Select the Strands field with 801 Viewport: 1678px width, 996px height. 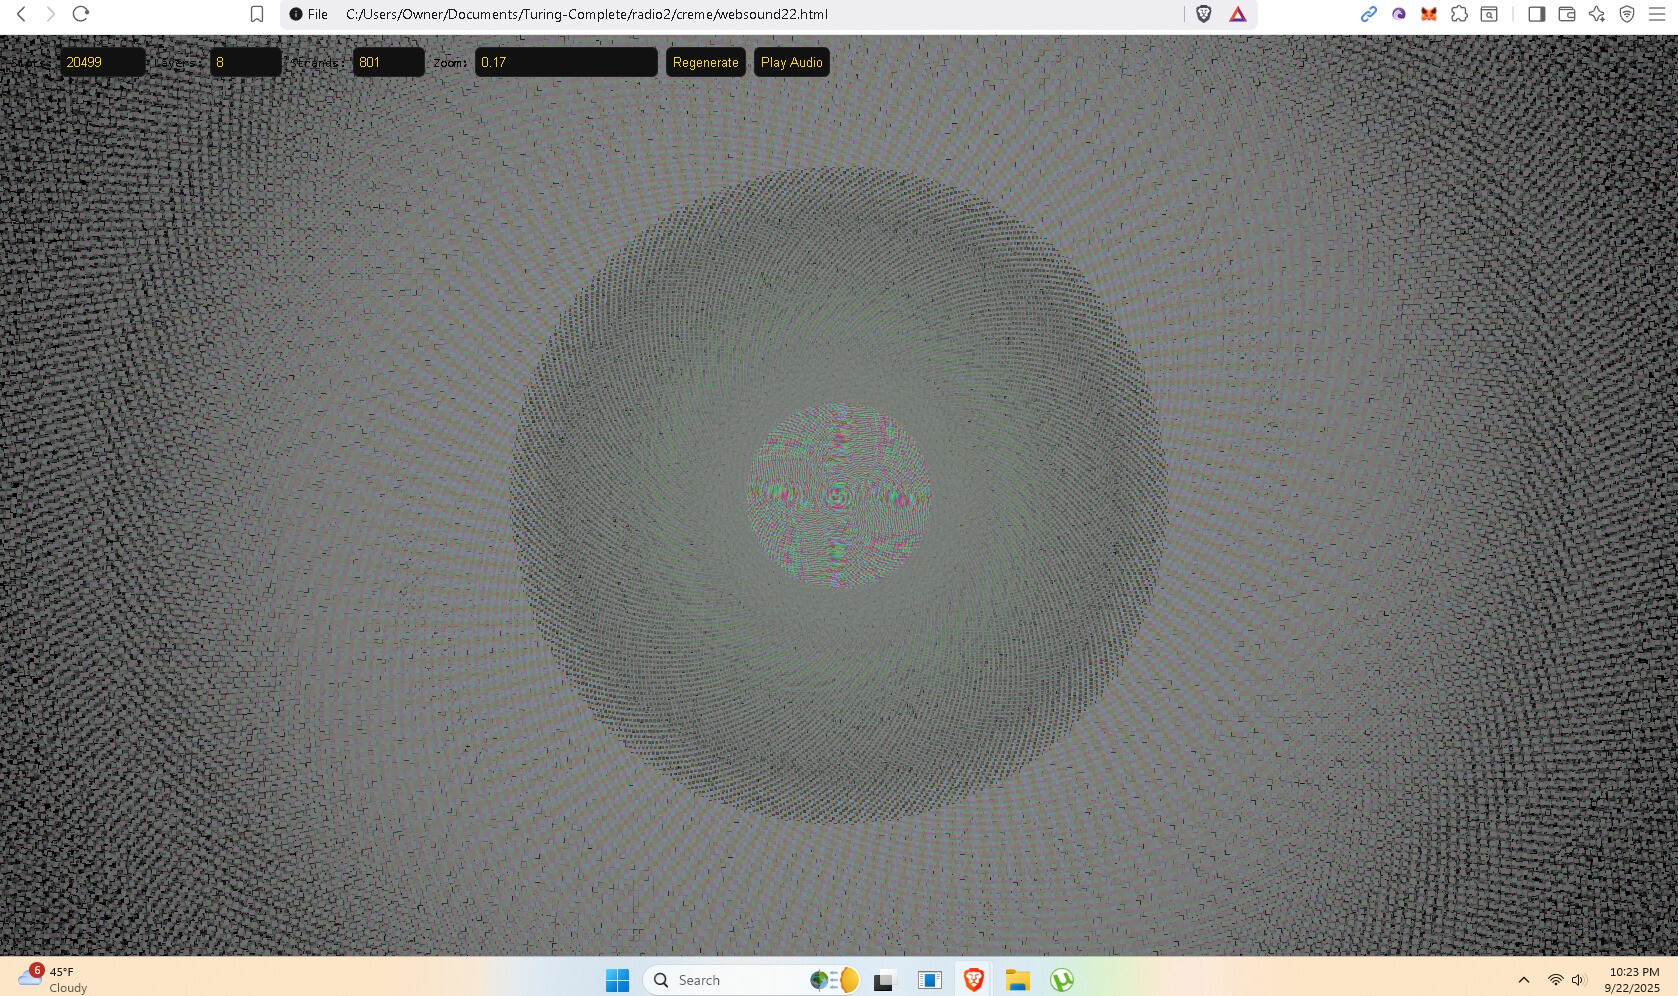[x=388, y=62]
